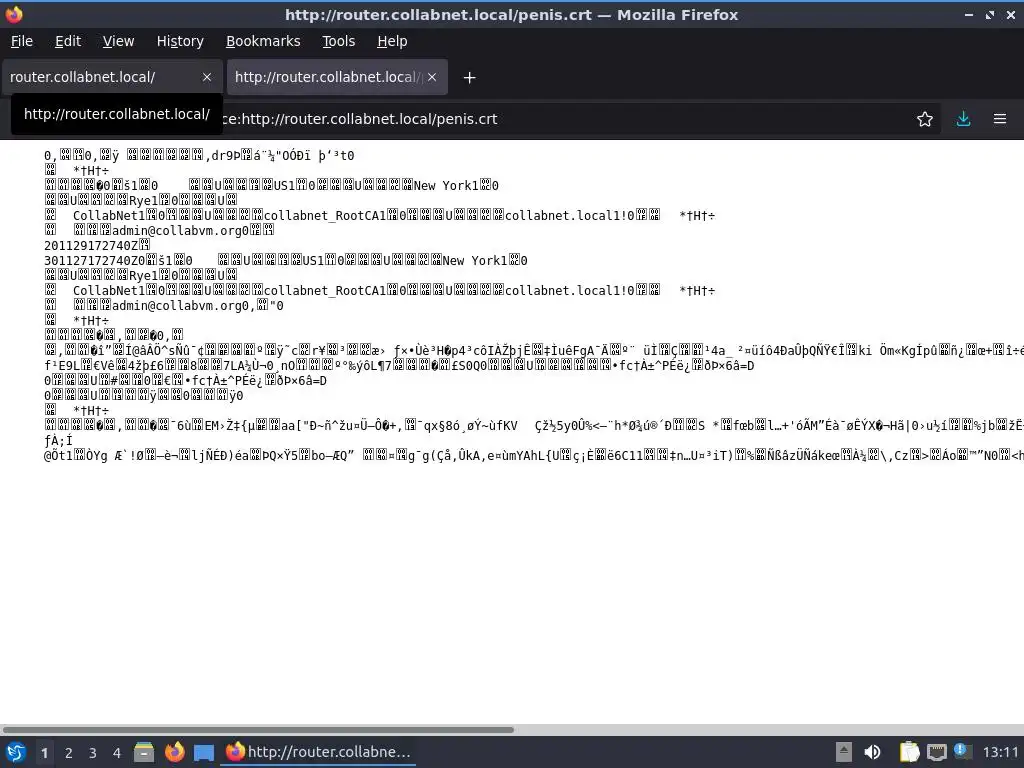Switch to virtual desktop 3

[93, 753]
